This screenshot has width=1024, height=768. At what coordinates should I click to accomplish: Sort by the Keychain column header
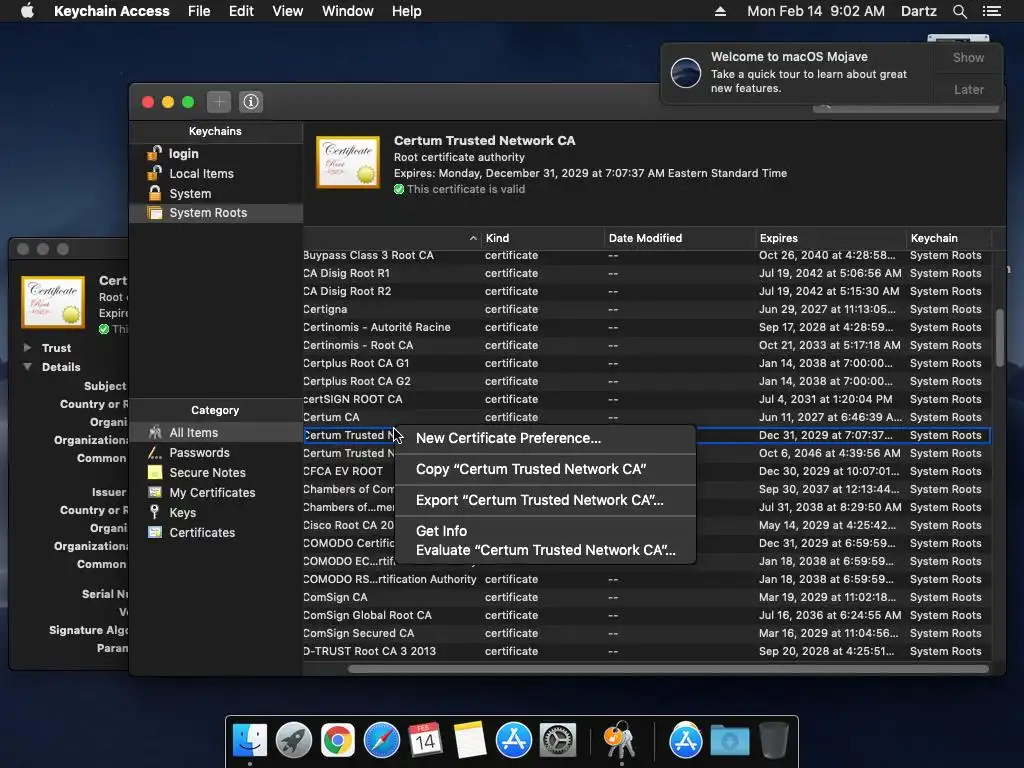click(949, 238)
